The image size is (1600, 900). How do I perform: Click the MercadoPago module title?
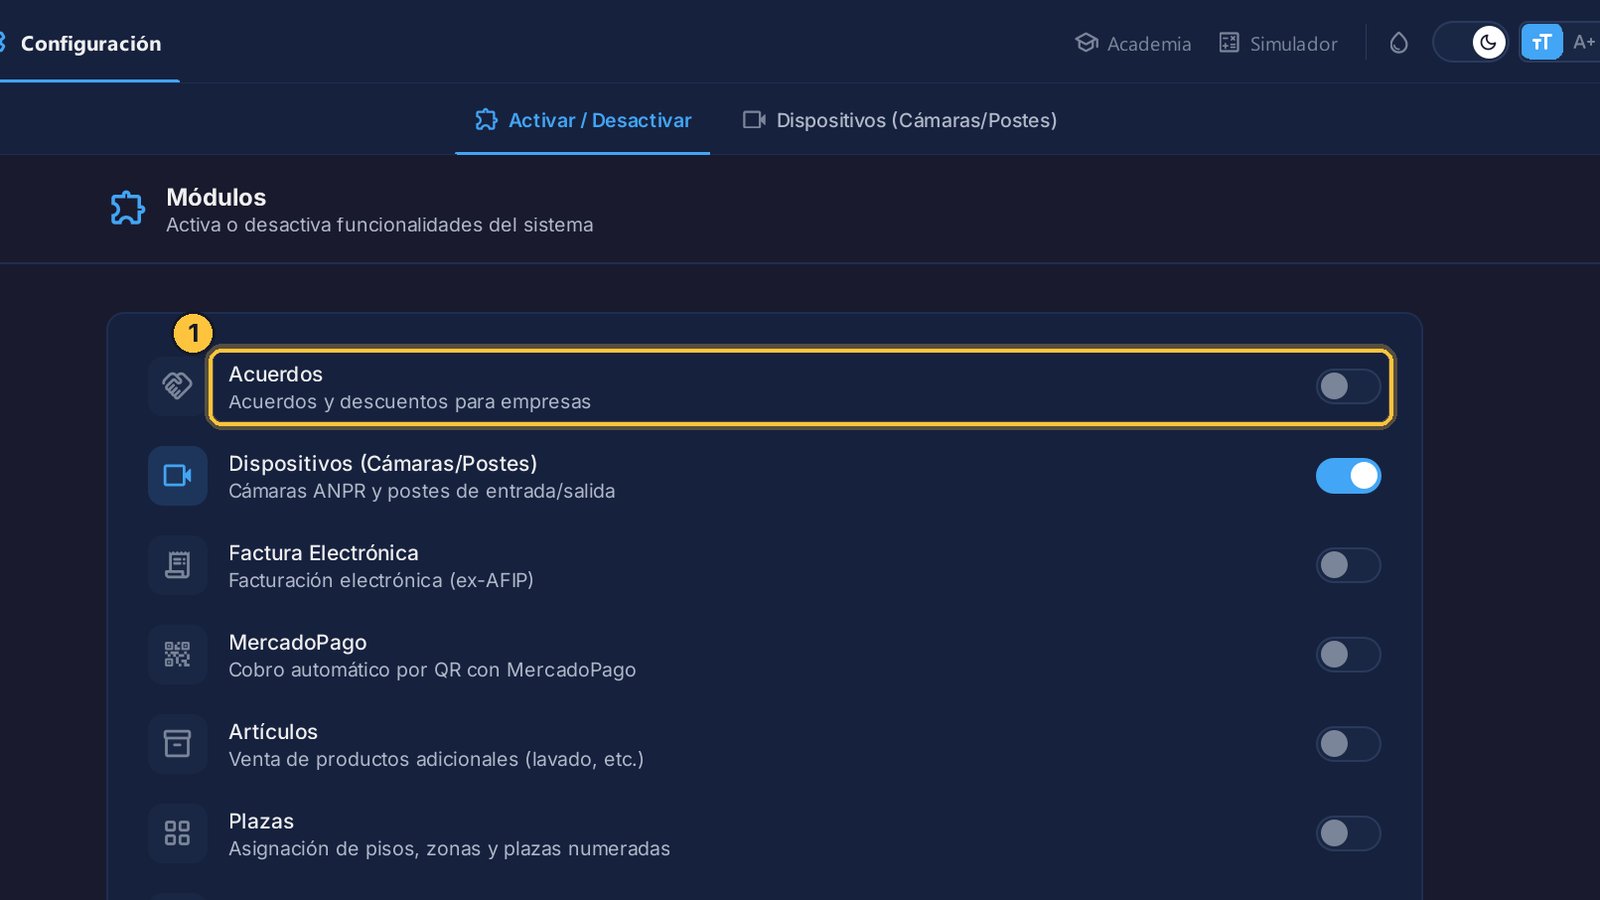pyautogui.click(x=298, y=642)
